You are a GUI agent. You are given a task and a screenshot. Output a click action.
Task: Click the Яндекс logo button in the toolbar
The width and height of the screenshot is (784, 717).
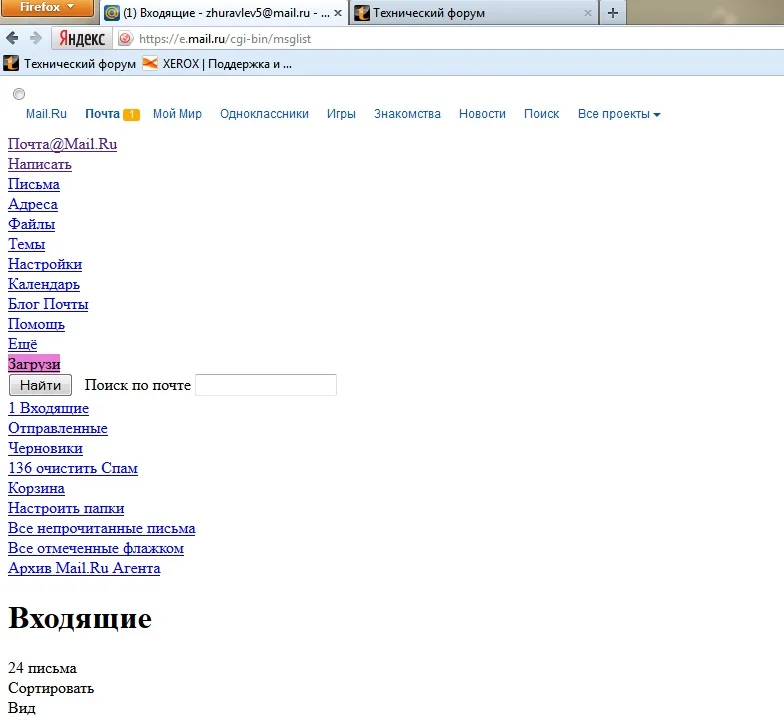(82, 38)
